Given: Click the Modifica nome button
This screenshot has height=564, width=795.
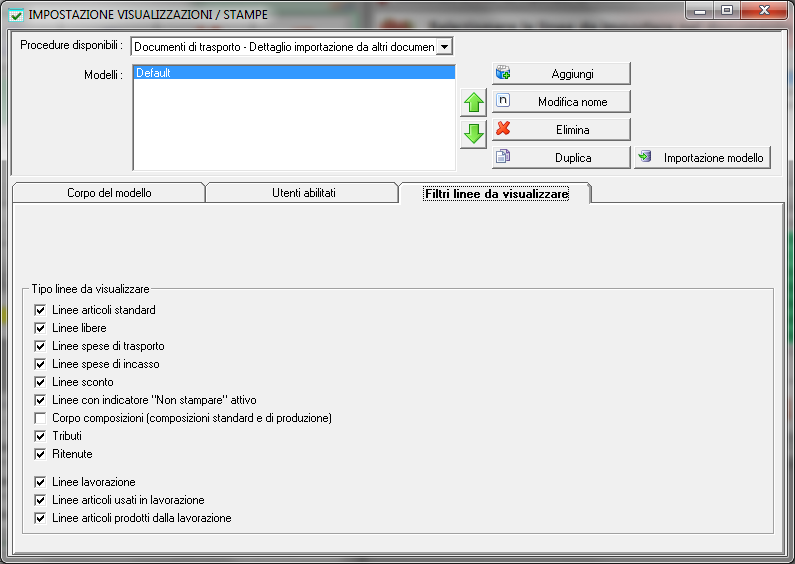Looking at the screenshot, I should pos(561,101).
